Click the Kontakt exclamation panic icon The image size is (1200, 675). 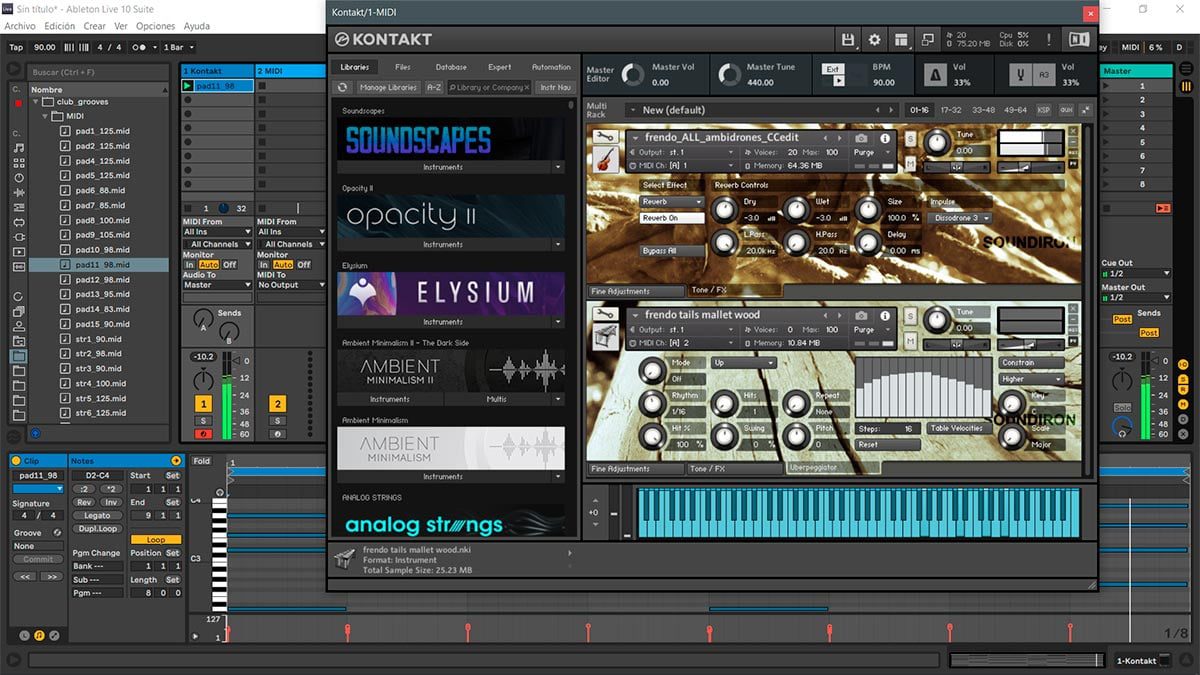1049,39
